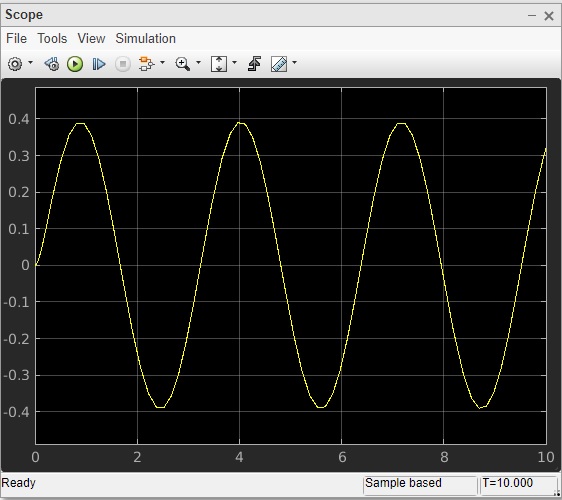Expand the gear settings dropdown arrow

30,63
